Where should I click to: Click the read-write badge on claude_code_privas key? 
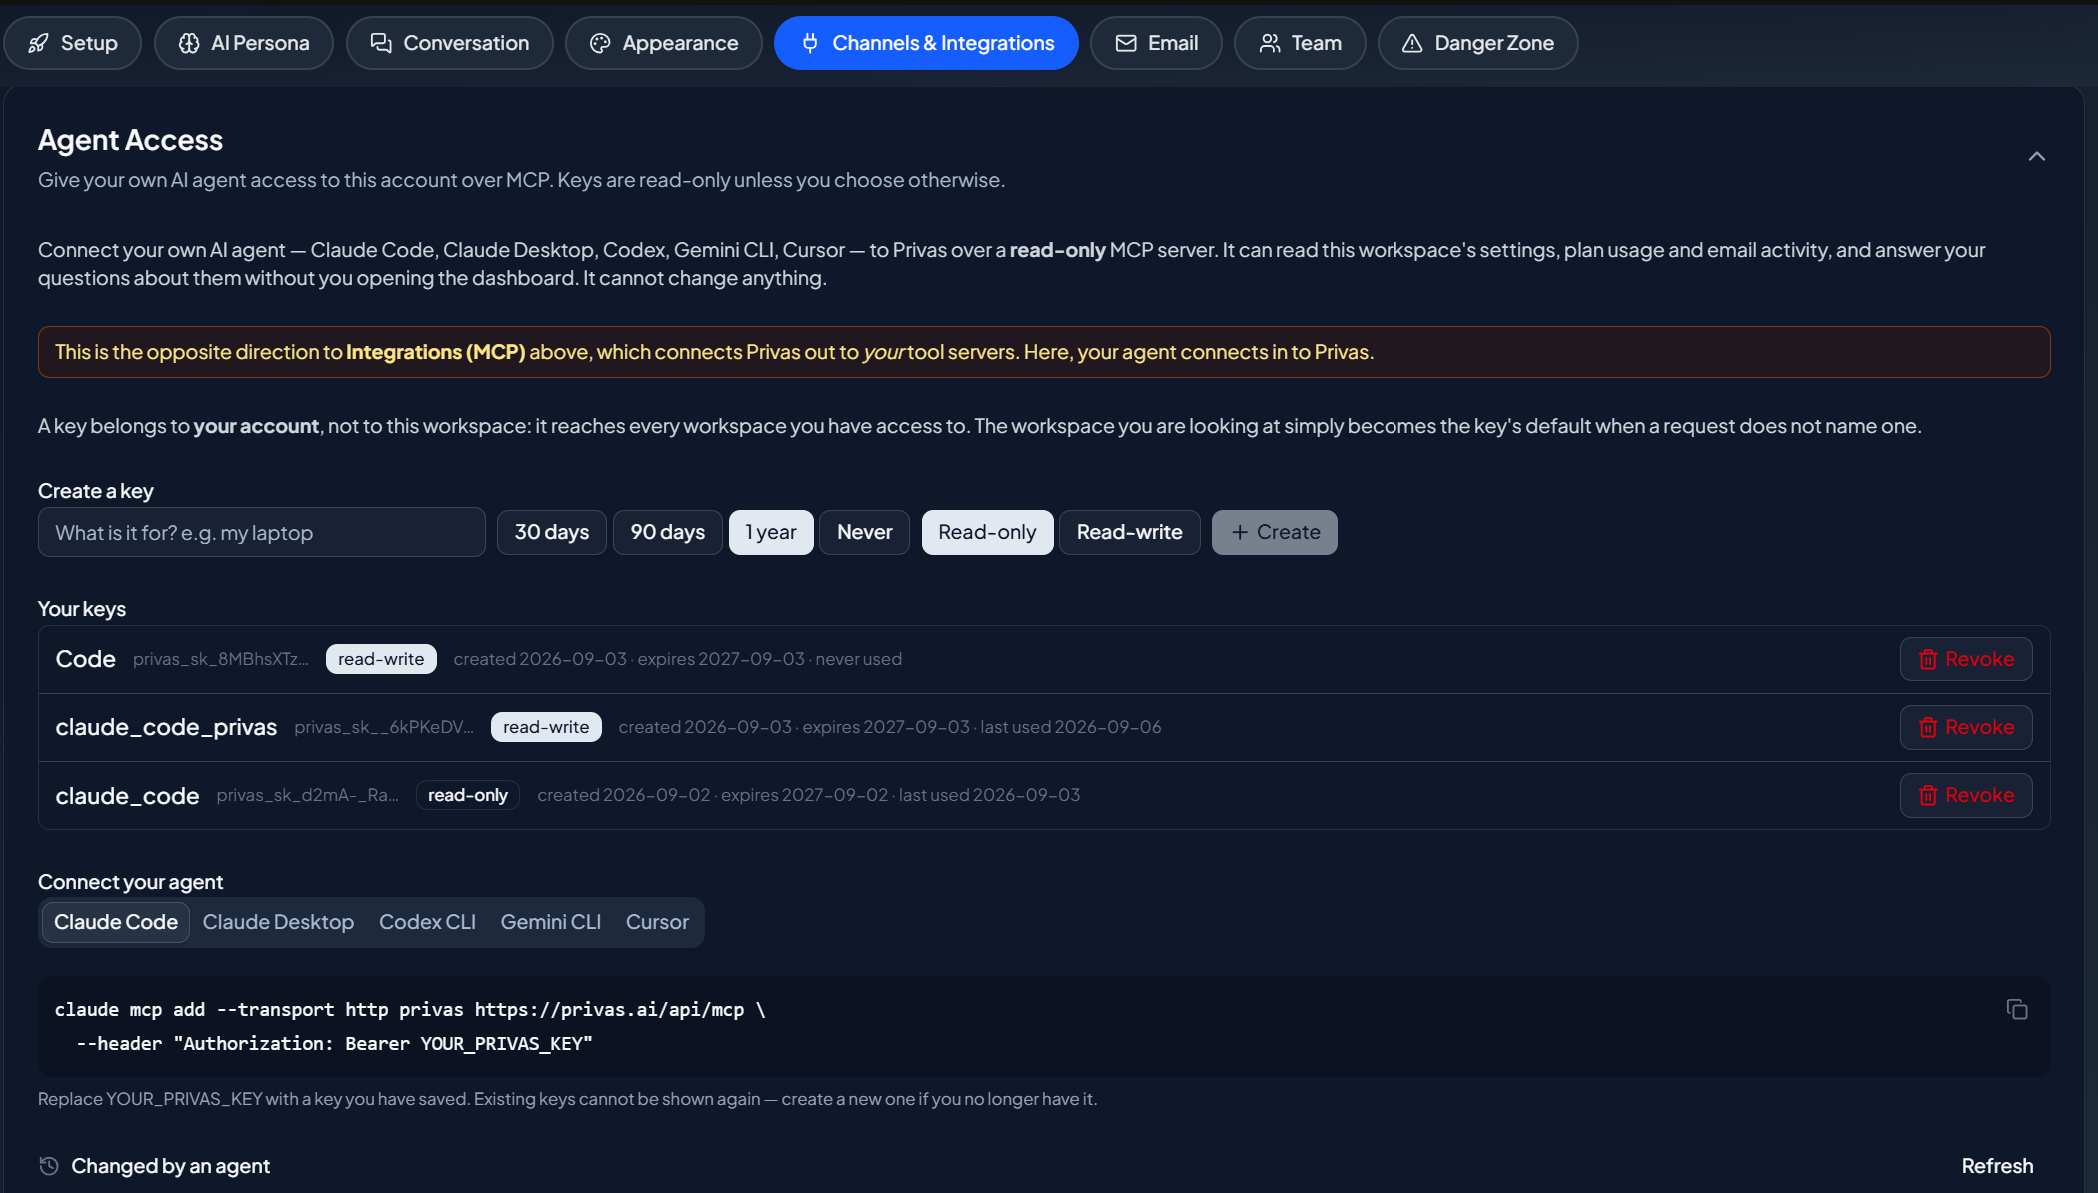coord(546,727)
